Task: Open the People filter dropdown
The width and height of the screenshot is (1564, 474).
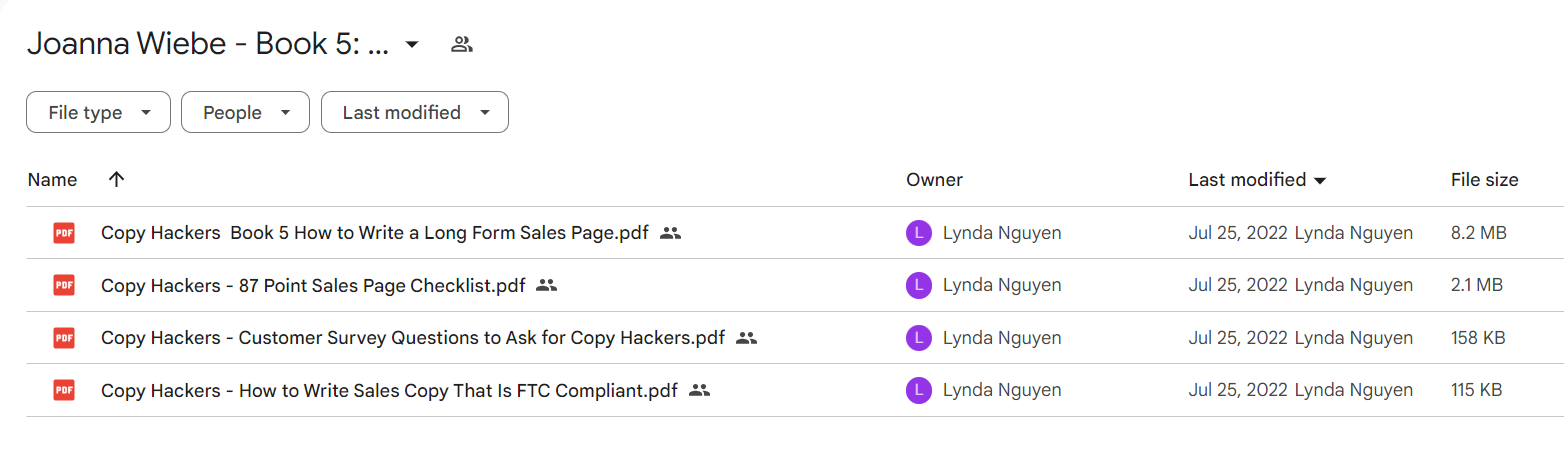Action: point(245,112)
